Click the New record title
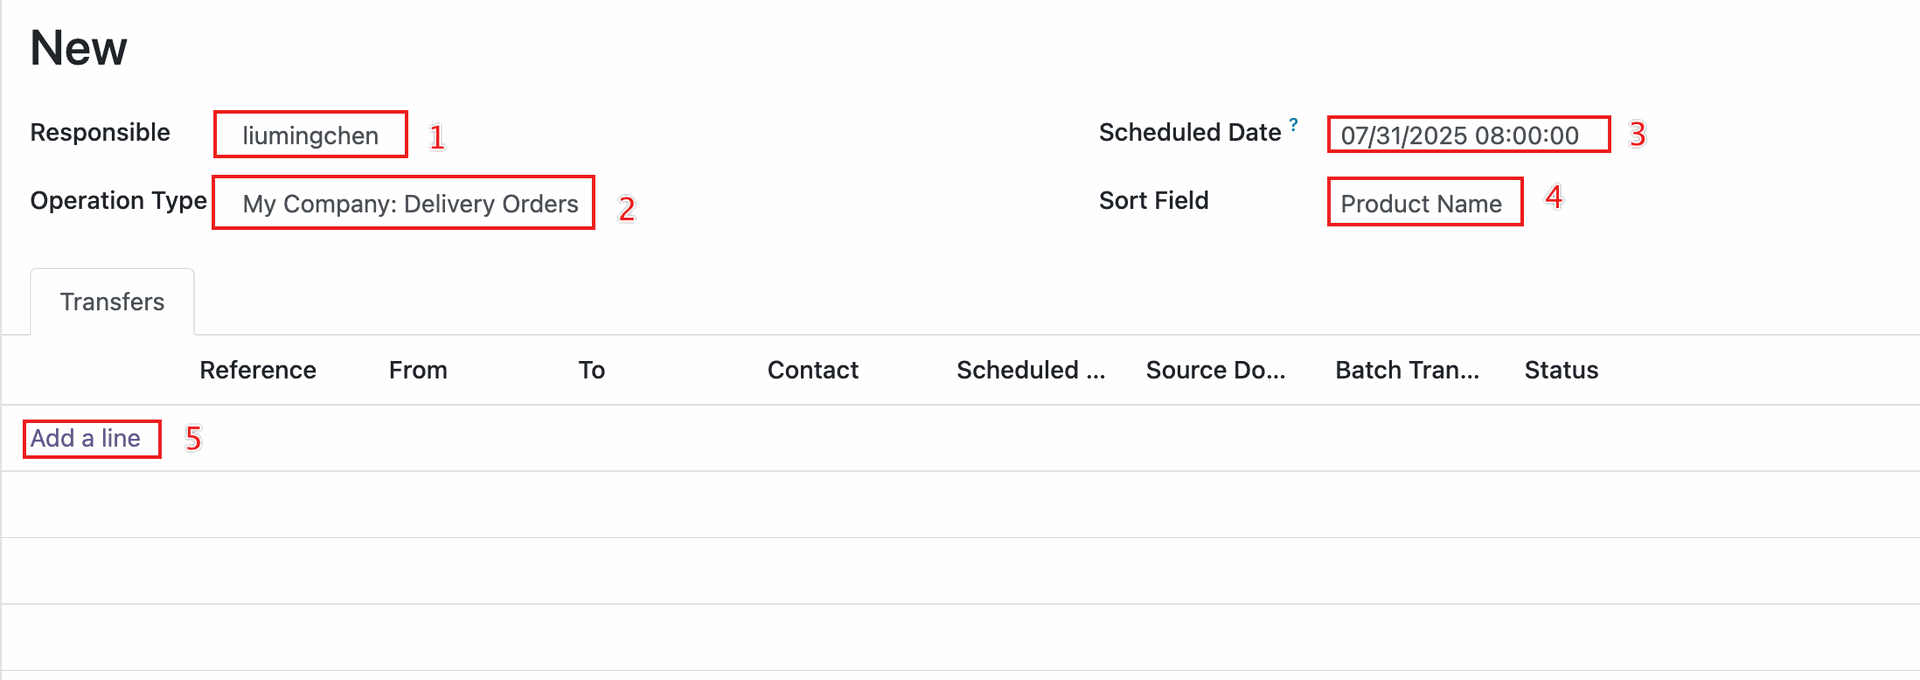This screenshot has width=1920, height=680. pos(79,48)
